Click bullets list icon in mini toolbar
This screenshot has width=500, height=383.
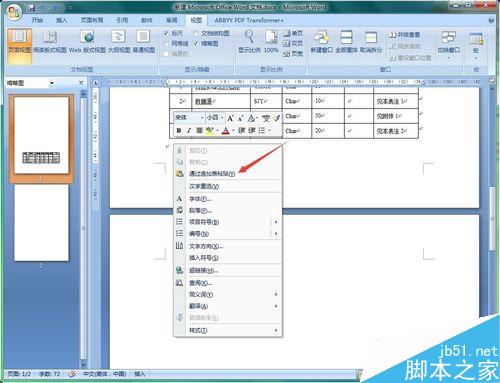coord(262,131)
